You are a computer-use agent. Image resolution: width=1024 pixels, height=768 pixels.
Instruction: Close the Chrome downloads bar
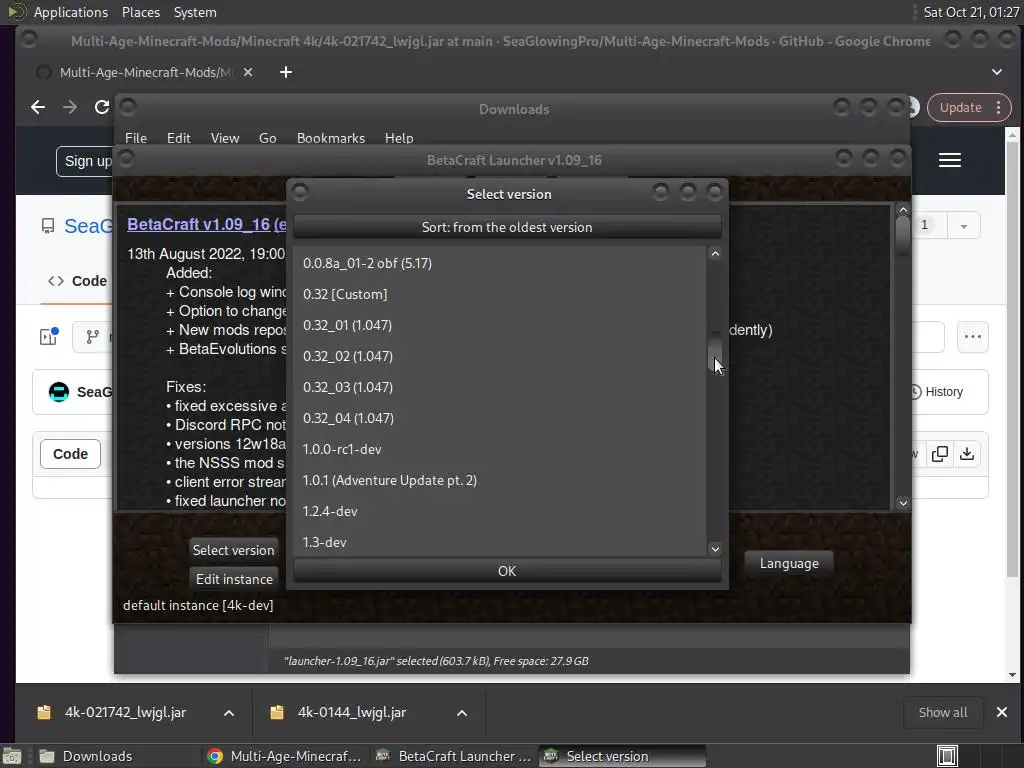[x=1002, y=712]
